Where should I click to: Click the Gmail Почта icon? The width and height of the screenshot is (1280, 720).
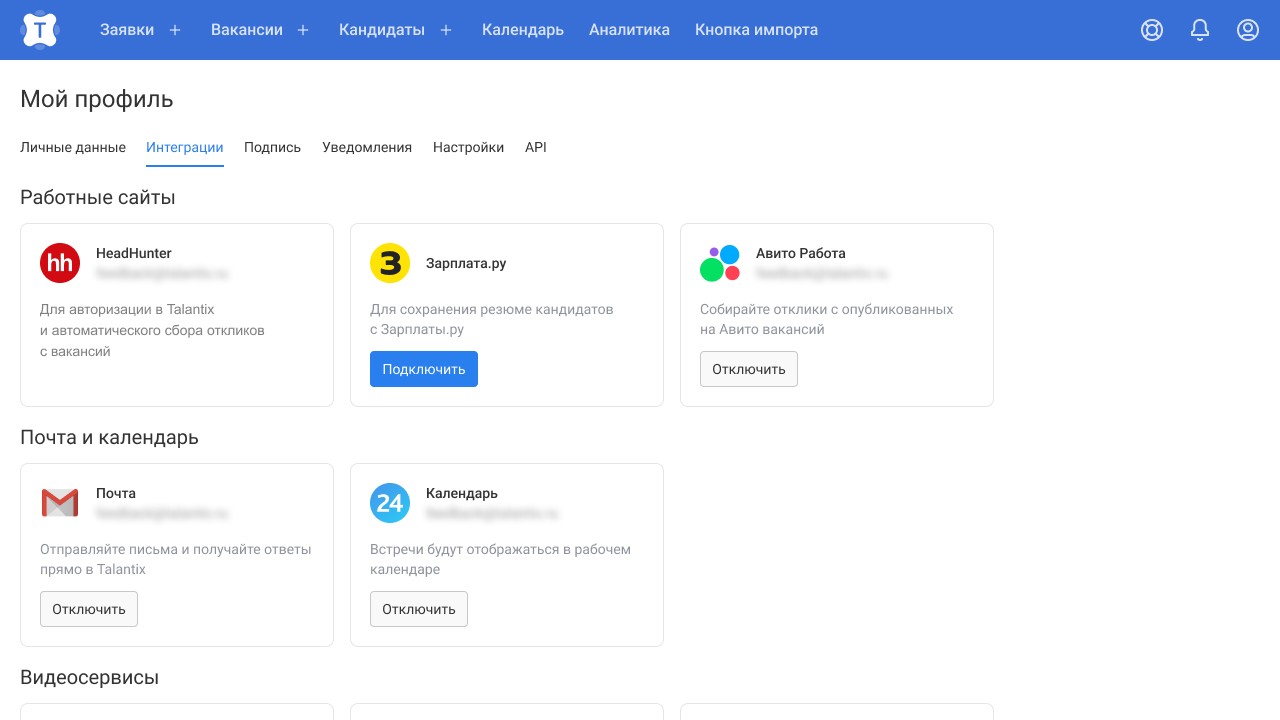60,503
